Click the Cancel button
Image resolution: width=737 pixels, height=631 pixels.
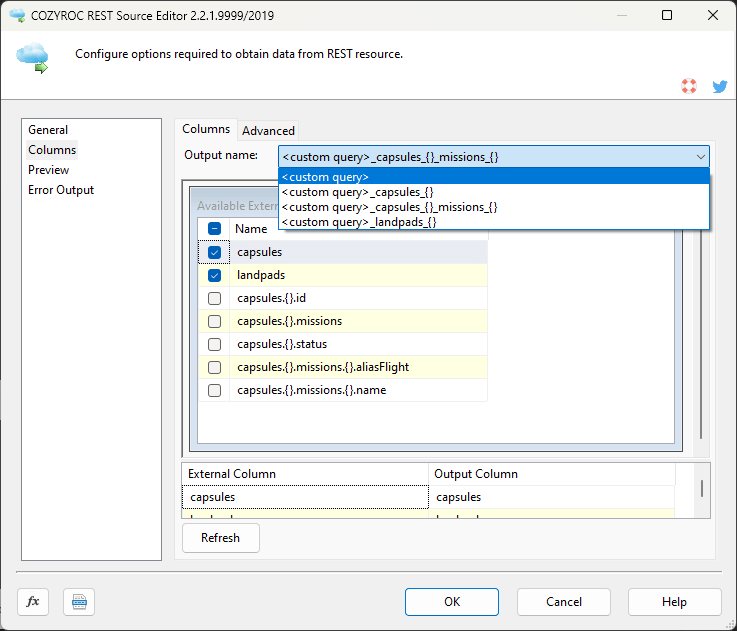point(564,602)
